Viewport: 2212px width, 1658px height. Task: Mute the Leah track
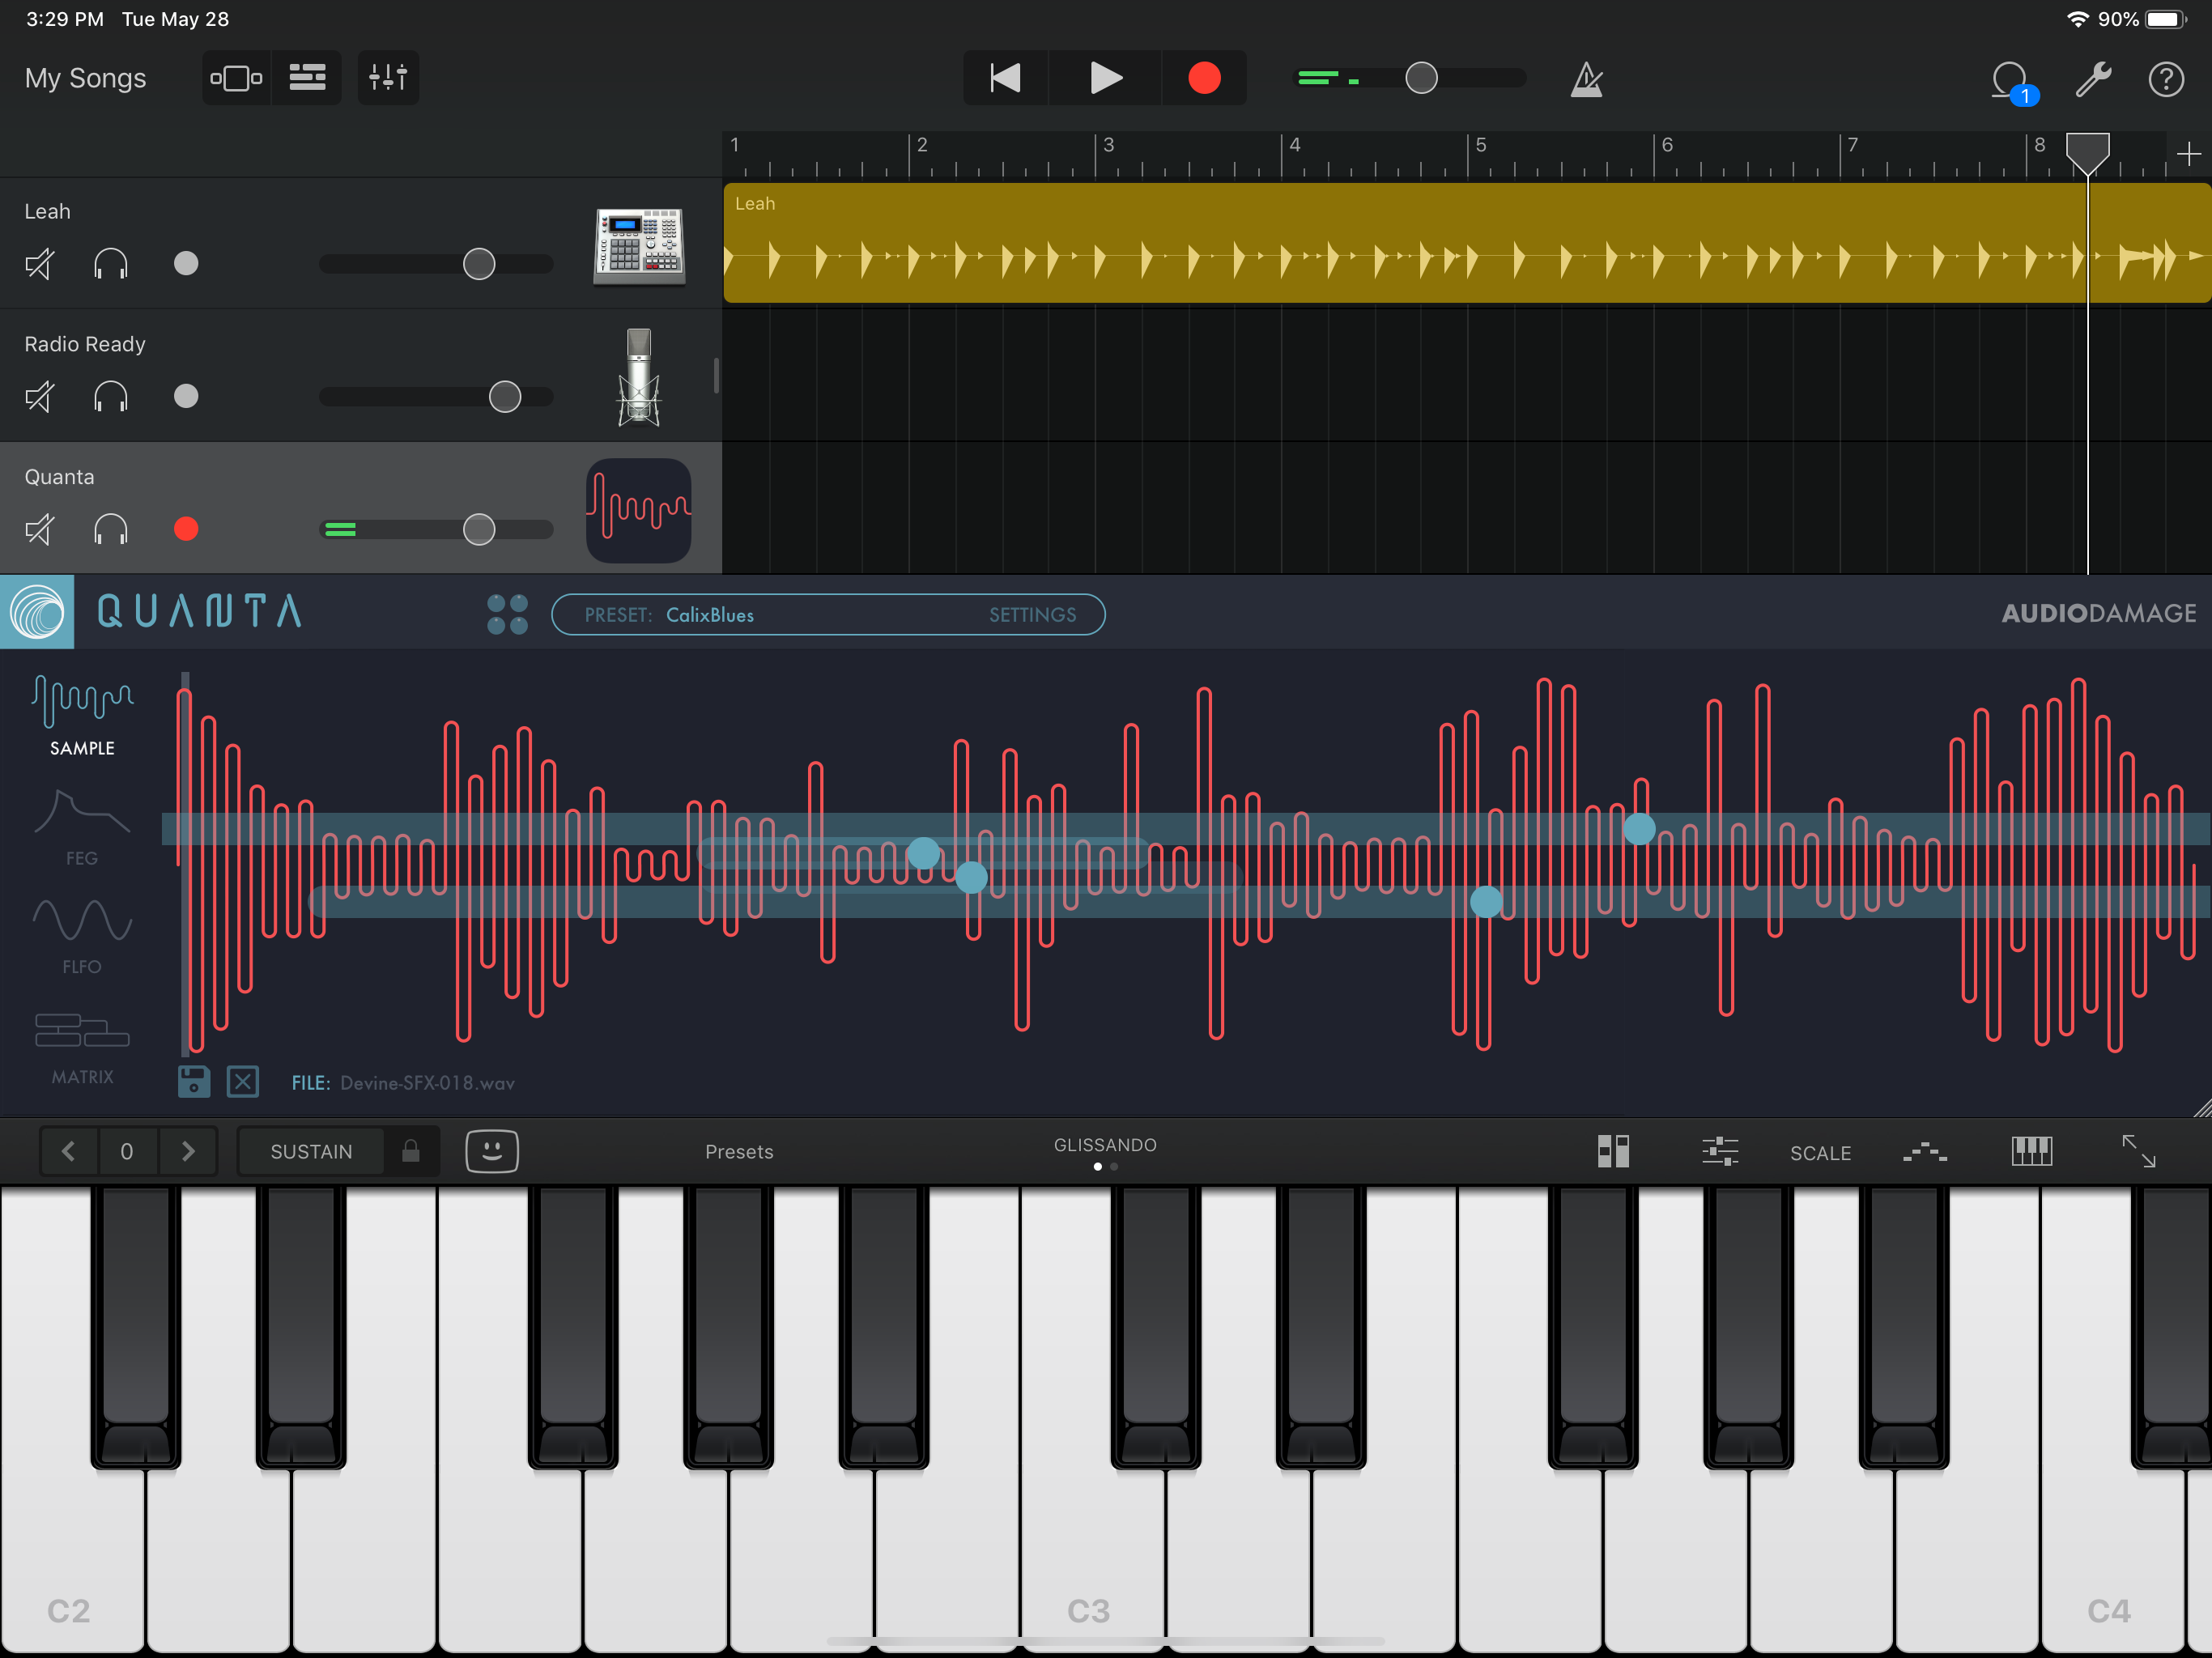40,264
